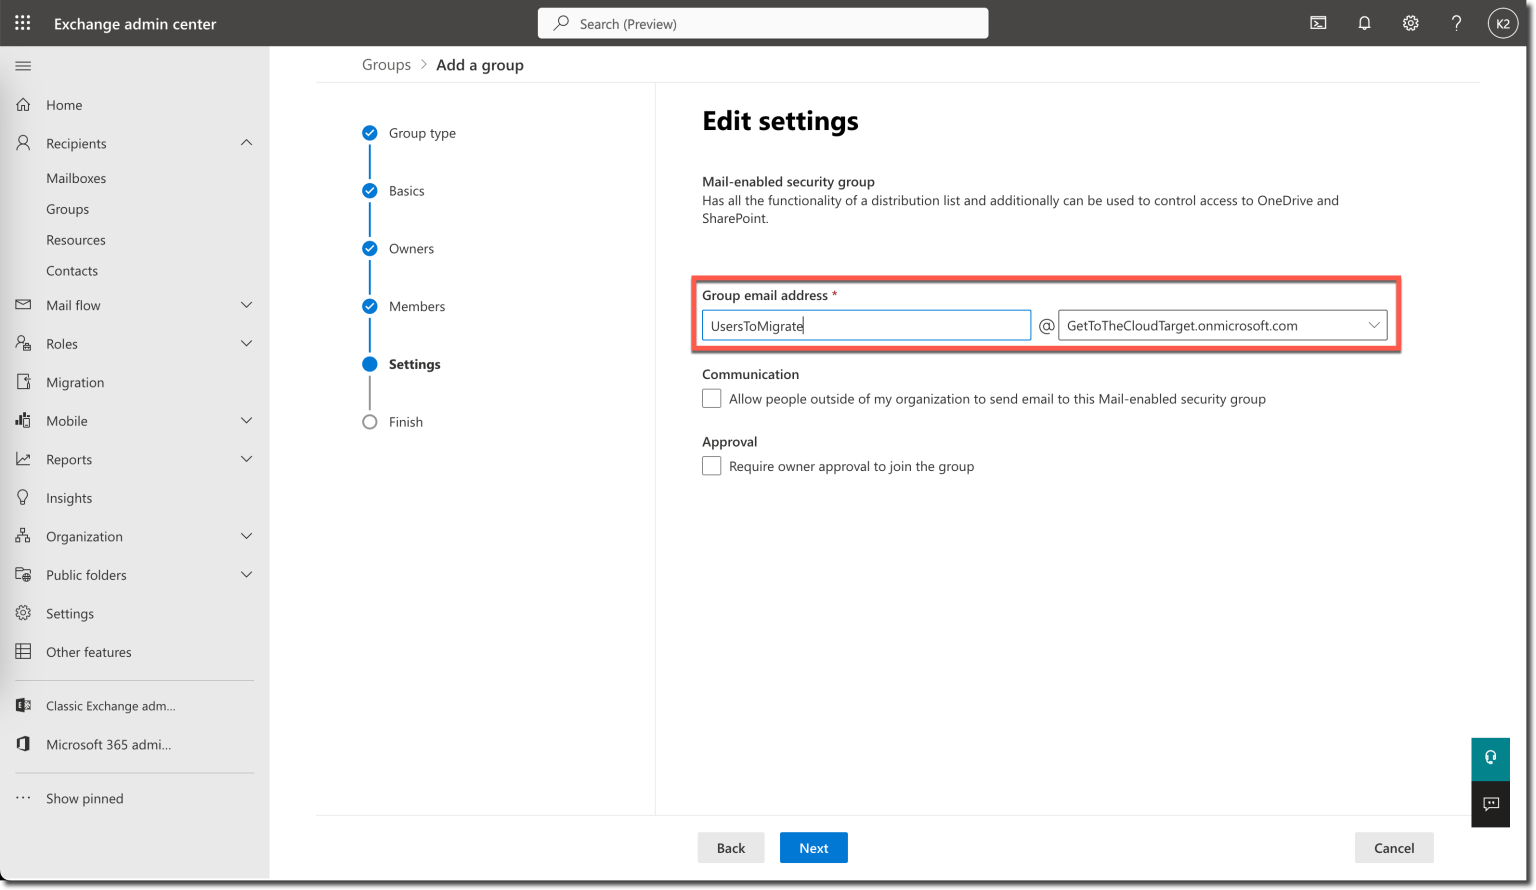1536x890 pixels.
Task: Select Migration in the sidebar
Action: click(75, 381)
